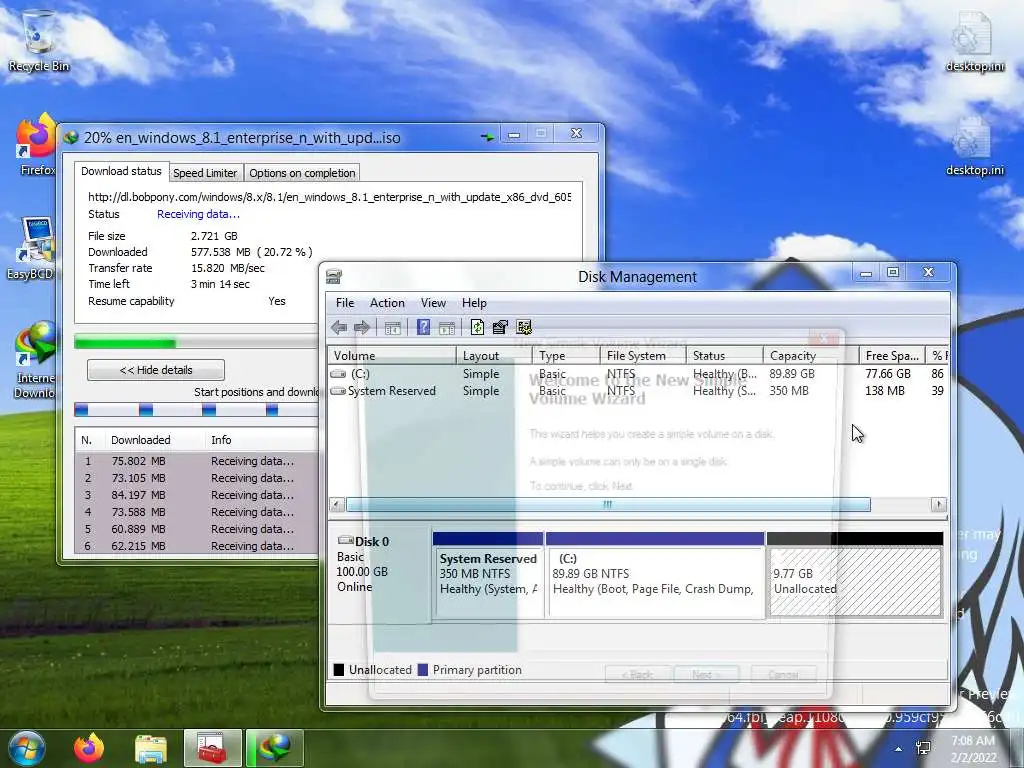Sort by the Volume column header

point(392,356)
